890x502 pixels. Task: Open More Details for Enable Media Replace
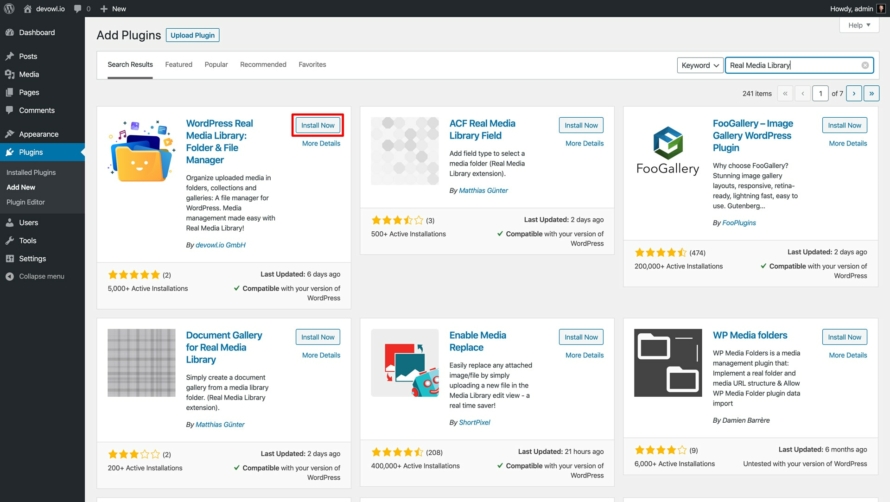pos(585,355)
